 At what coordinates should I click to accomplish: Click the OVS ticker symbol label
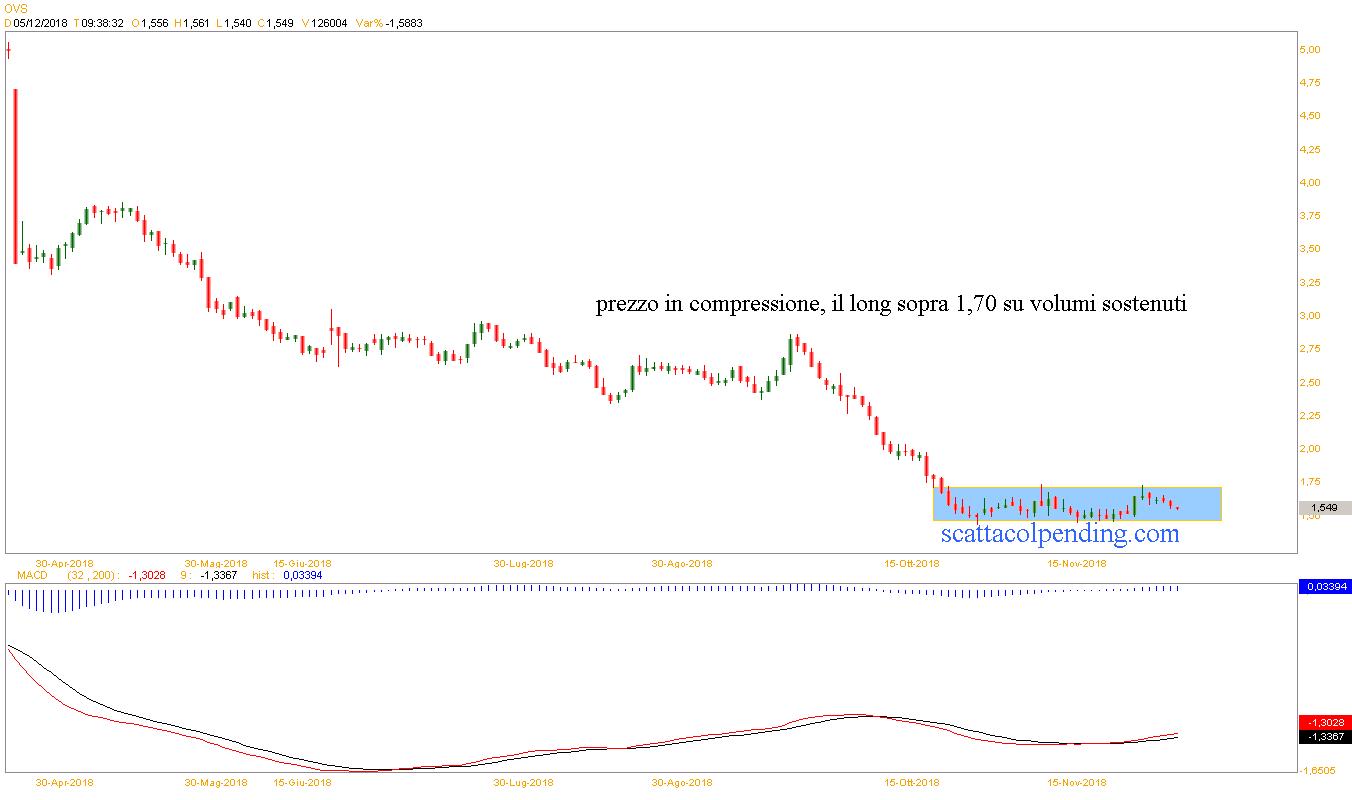[x=14, y=8]
